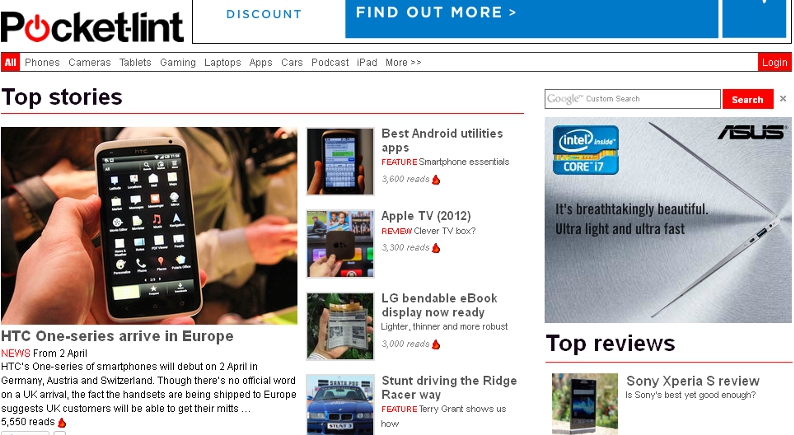The width and height of the screenshot is (794, 435).
Task: Select the All category tab
Action: [10, 62]
